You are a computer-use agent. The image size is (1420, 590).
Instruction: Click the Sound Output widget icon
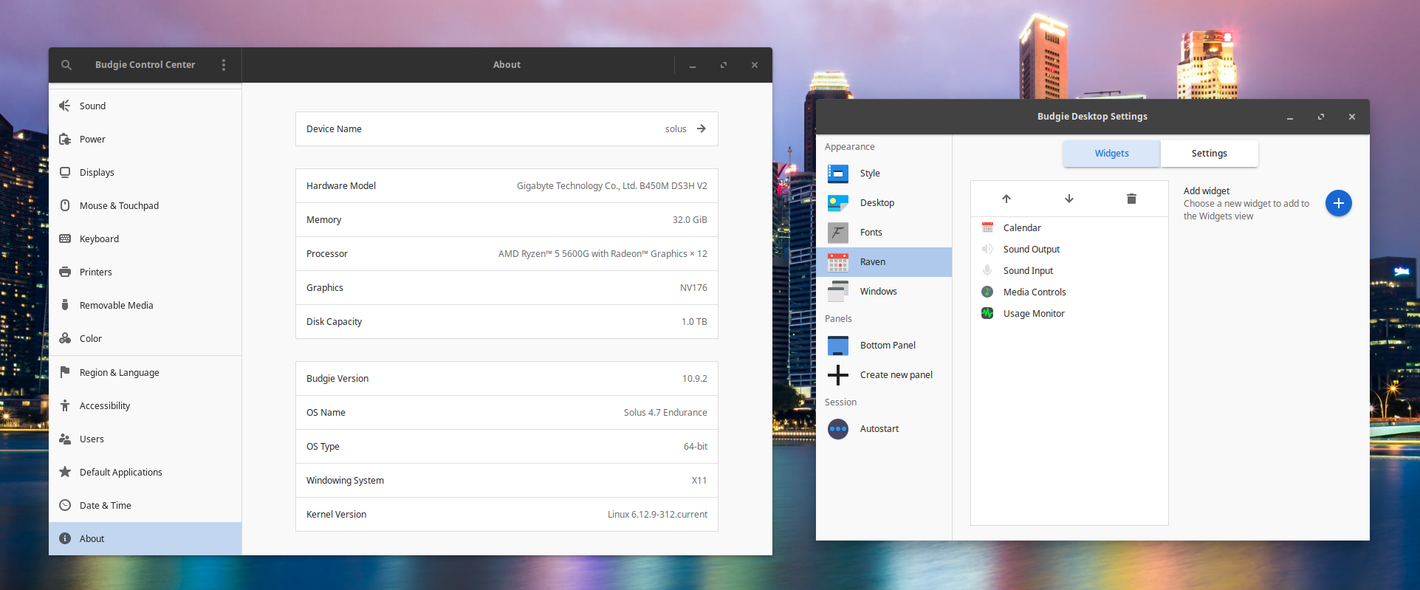coord(988,249)
